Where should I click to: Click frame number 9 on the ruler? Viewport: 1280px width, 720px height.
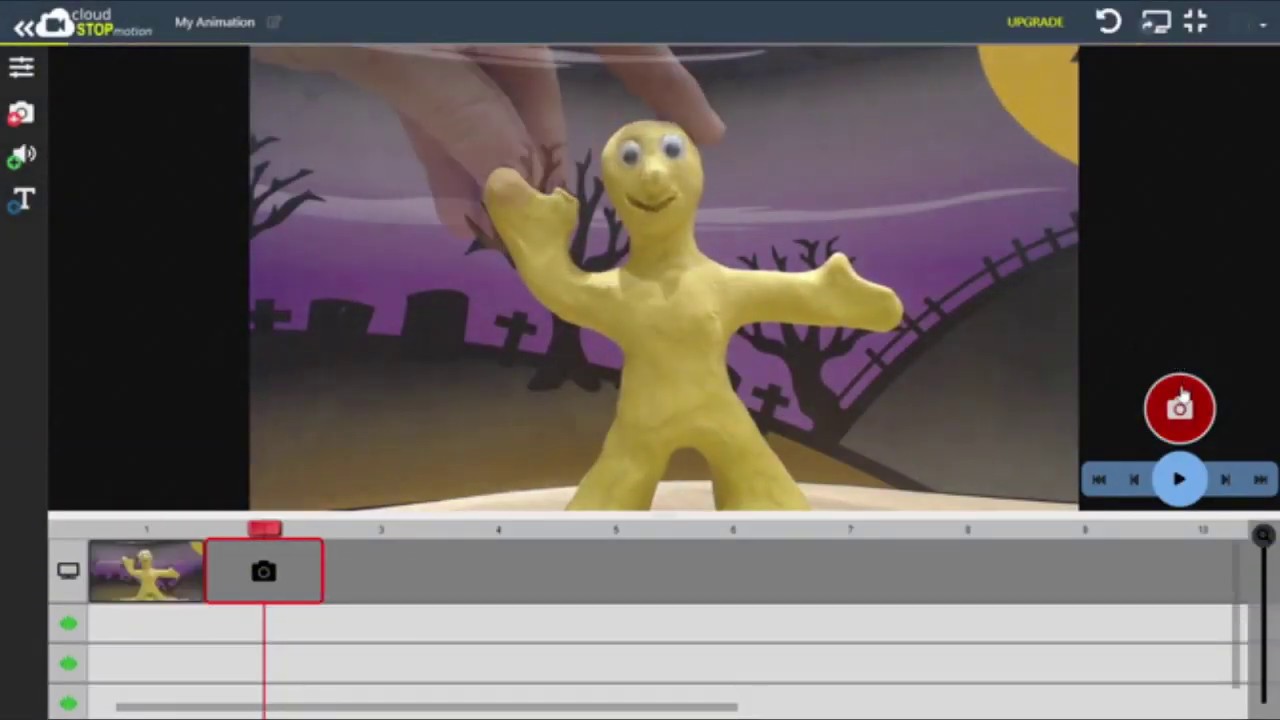click(1085, 530)
